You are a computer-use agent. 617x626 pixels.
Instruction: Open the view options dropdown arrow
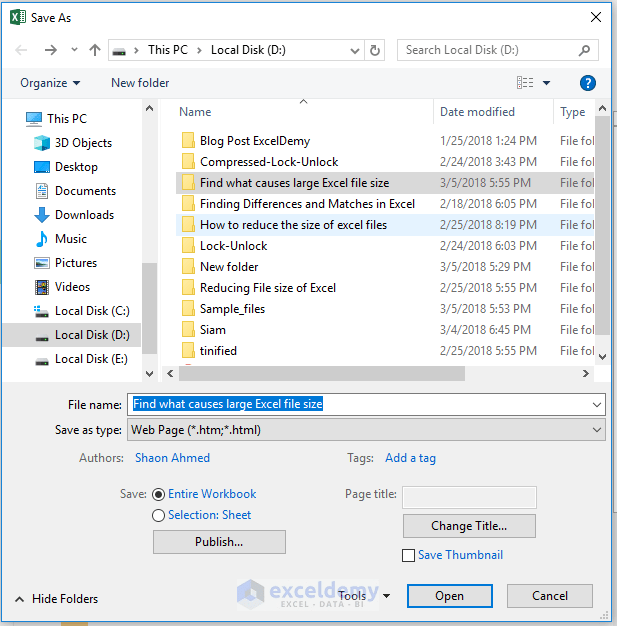(x=546, y=83)
